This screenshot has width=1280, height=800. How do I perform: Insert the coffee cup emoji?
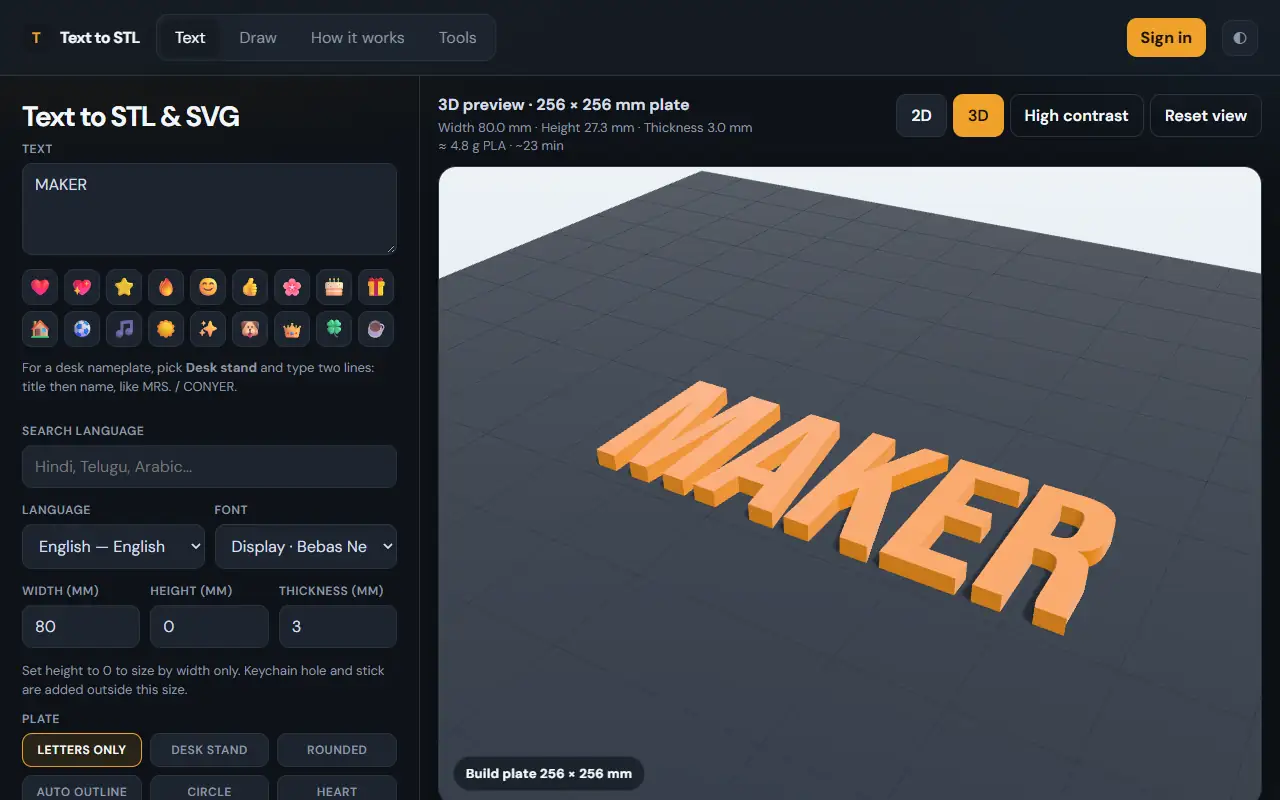[x=376, y=329]
